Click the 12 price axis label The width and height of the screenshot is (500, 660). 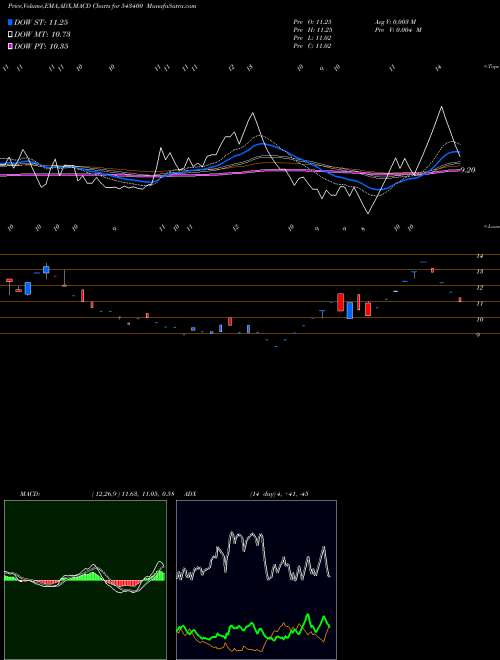pos(479,288)
